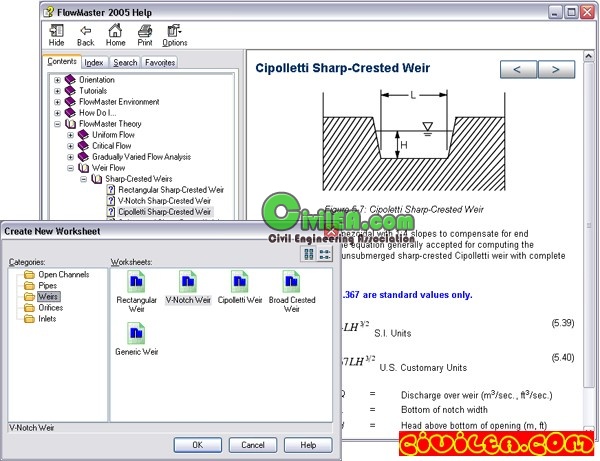Expand the Tutorials tree node
The image size is (600, 461).
(57, 91)
